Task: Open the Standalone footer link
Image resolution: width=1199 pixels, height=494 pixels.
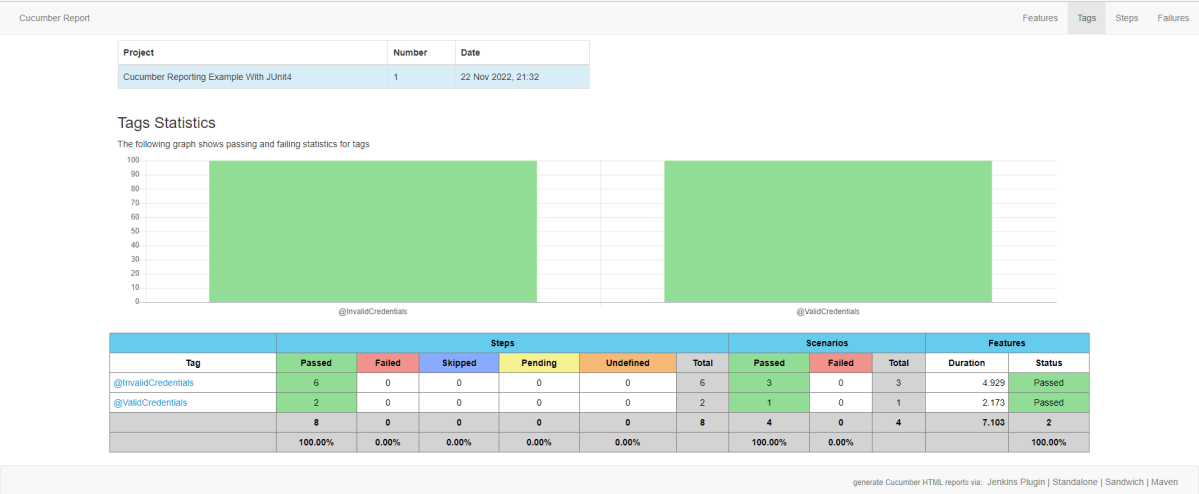Action: [x=1075, y=482]
